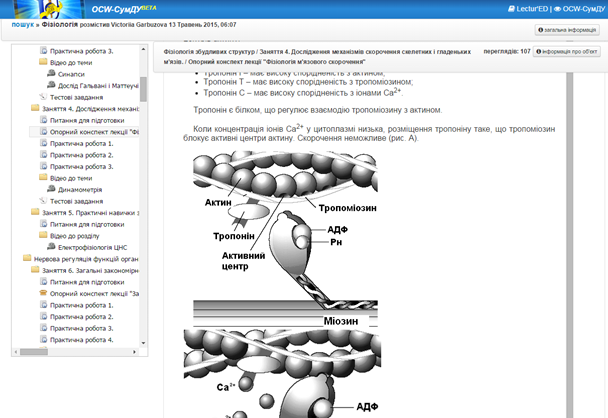Viewport: 608px width, 418px height.
Task: Click the 'загальна інформація' button
Action: [x=567, y=30]
